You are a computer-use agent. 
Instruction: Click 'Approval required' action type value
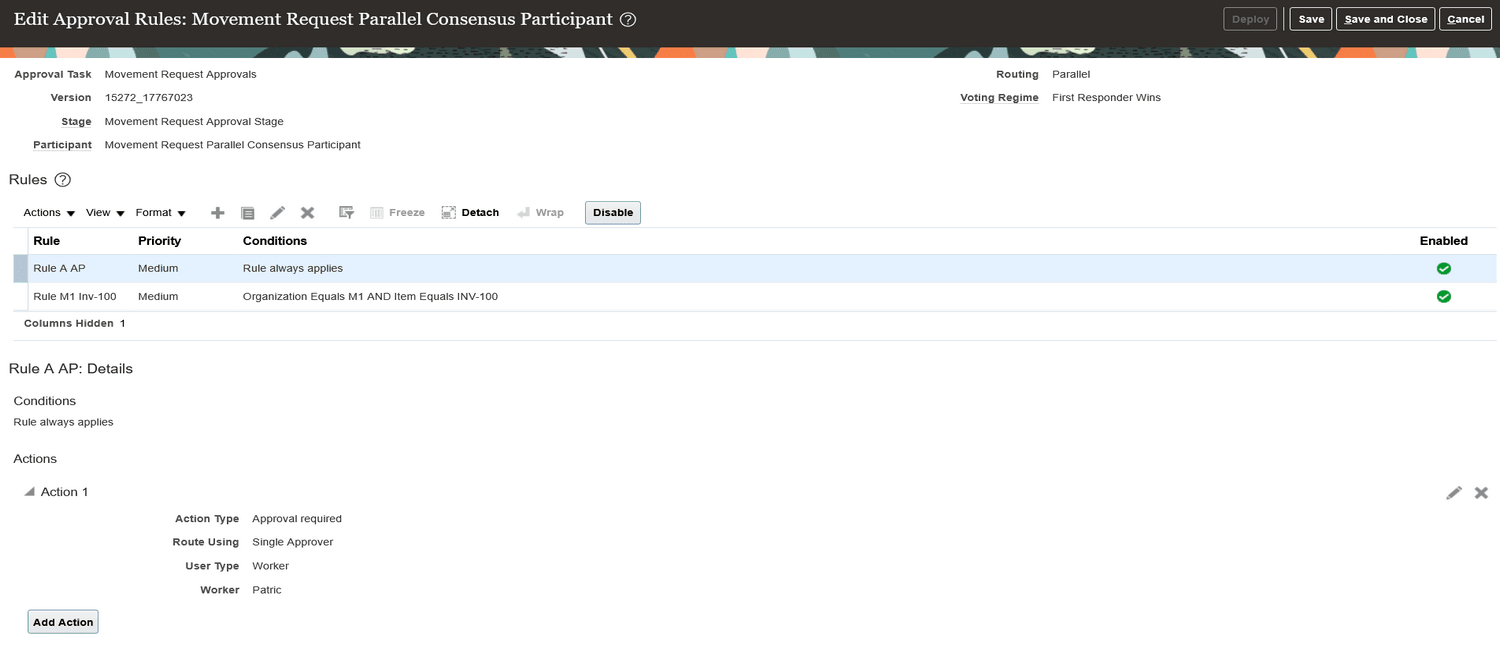coord(297,519)
